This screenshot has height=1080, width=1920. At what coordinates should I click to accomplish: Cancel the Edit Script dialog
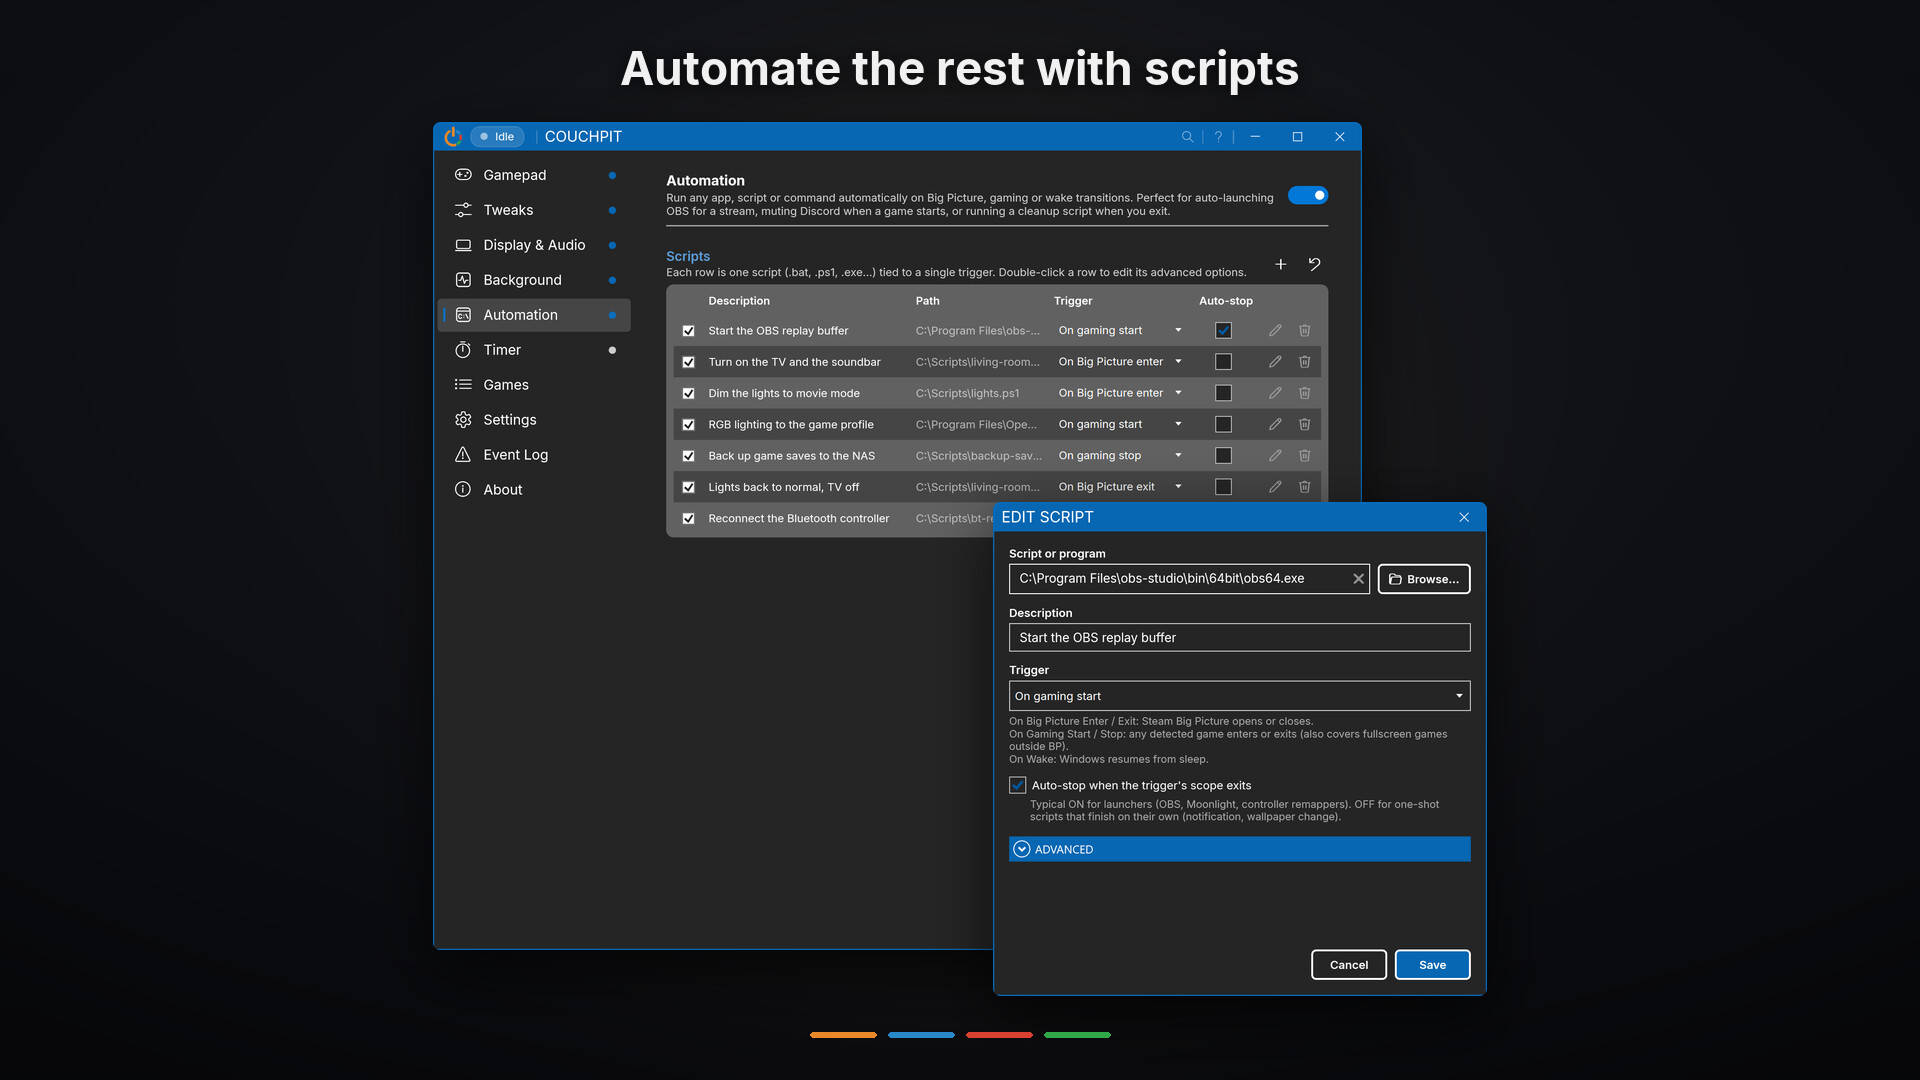[x=1348, y=965]
